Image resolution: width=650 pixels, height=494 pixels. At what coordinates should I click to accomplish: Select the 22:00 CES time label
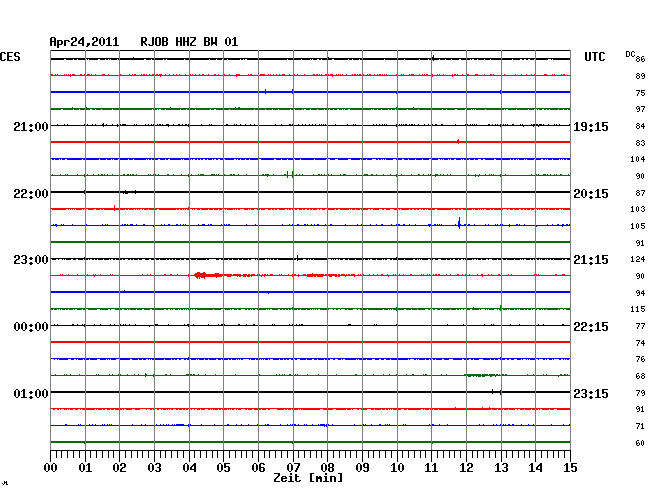pyautogui.click(x=31, y=194)
